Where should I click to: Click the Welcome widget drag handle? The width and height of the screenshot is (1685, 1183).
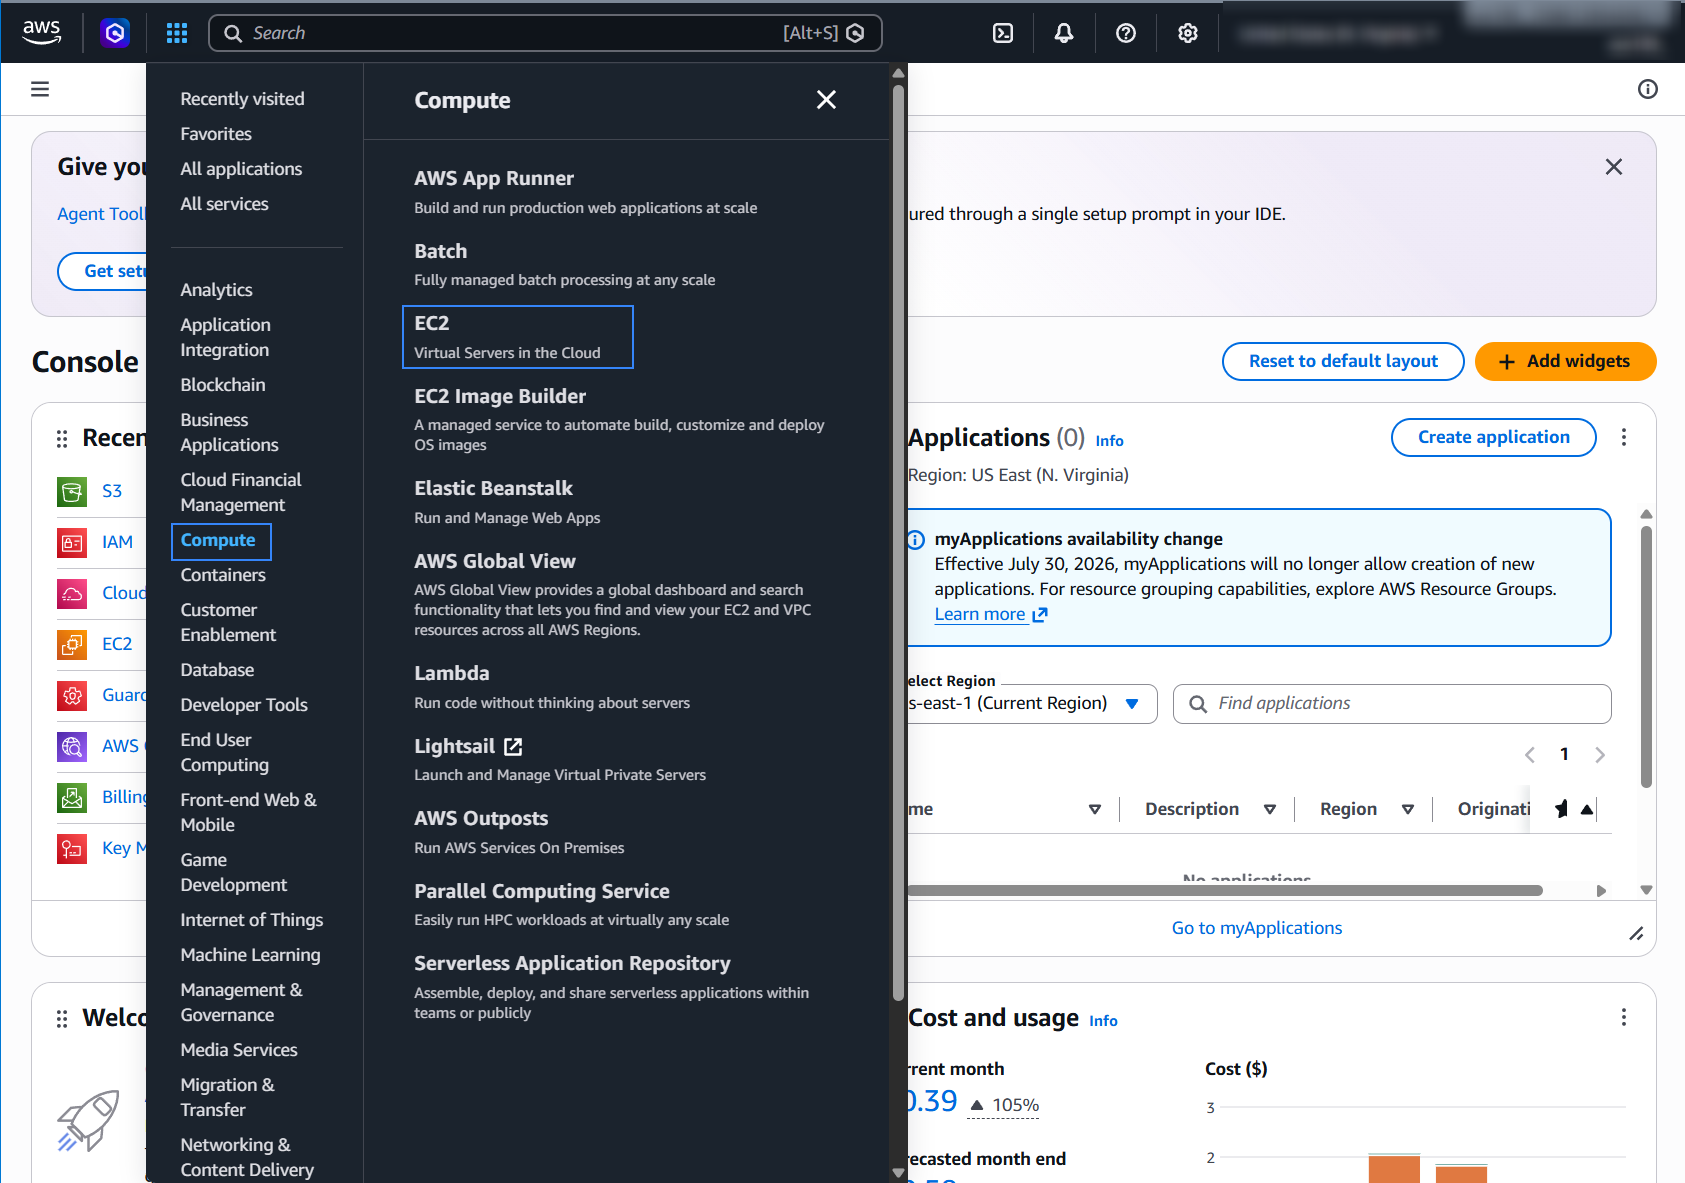[x=62, y=1018]
